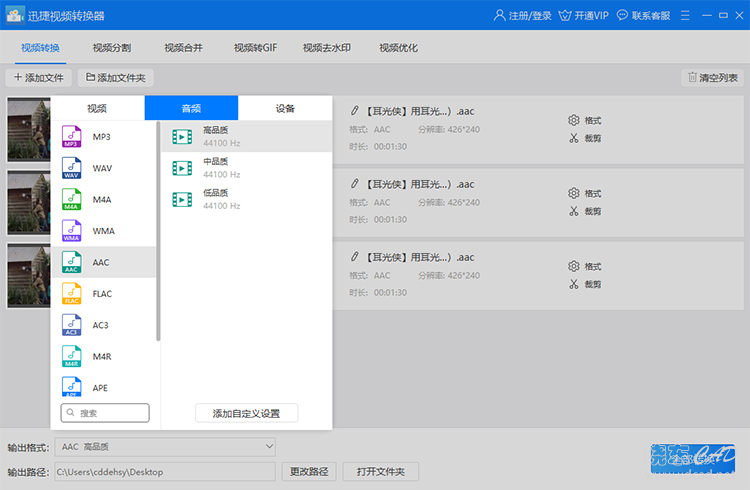Rename the third file with pencil icon
The image size is (750, 490).
(x=354, y=257)
